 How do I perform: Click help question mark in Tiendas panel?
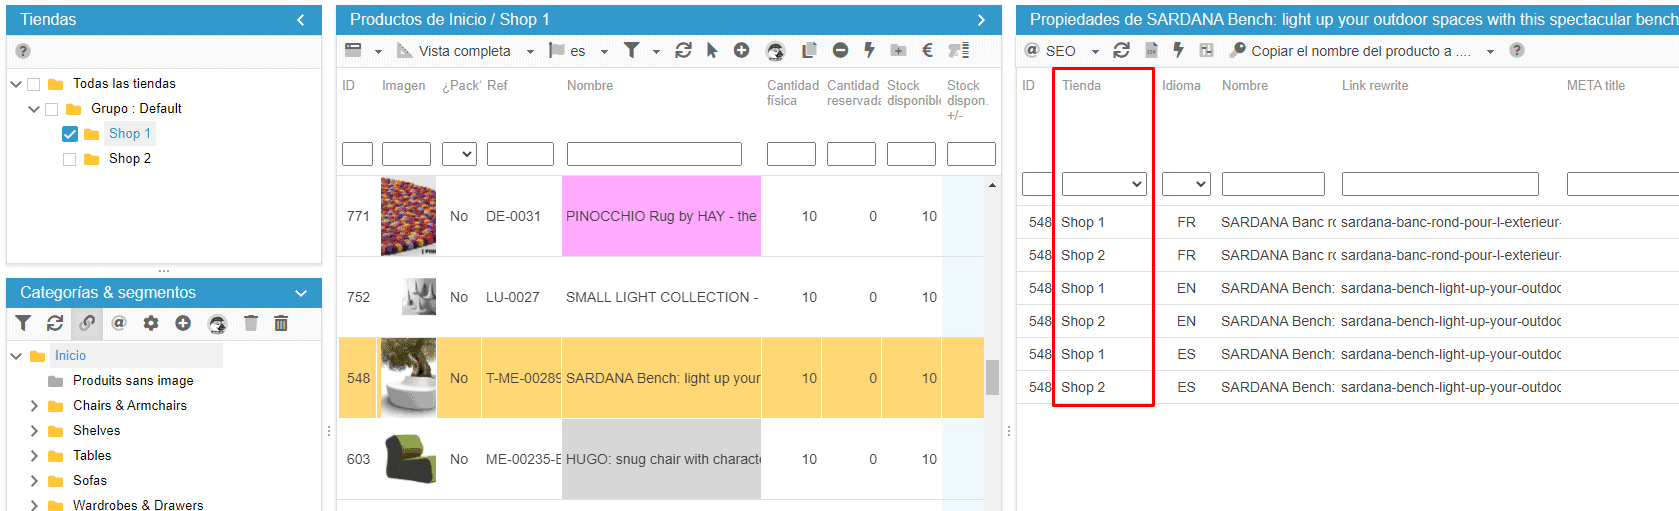tap(23, 51)
